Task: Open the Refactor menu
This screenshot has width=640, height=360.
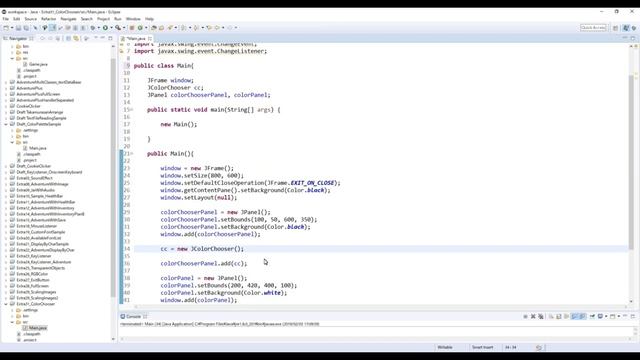Action: (48, 19)
